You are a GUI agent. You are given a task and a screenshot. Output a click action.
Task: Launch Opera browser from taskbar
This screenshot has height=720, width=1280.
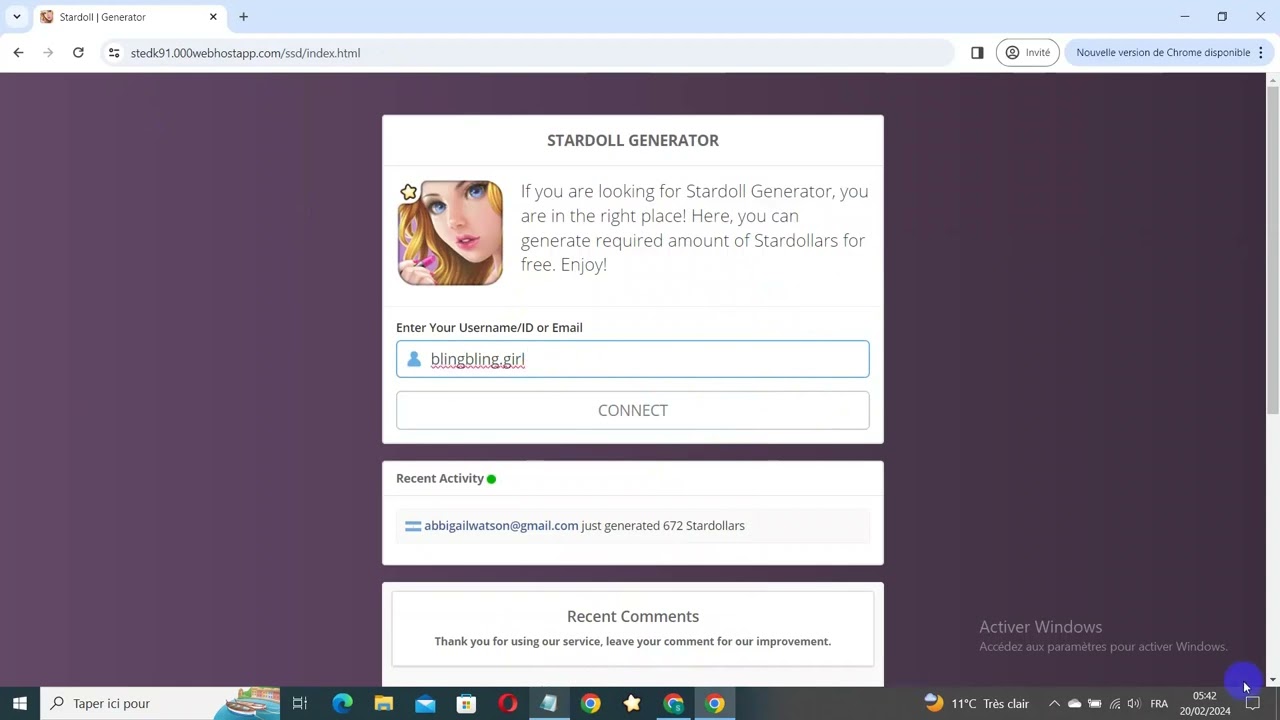click(x=508, y=704)
